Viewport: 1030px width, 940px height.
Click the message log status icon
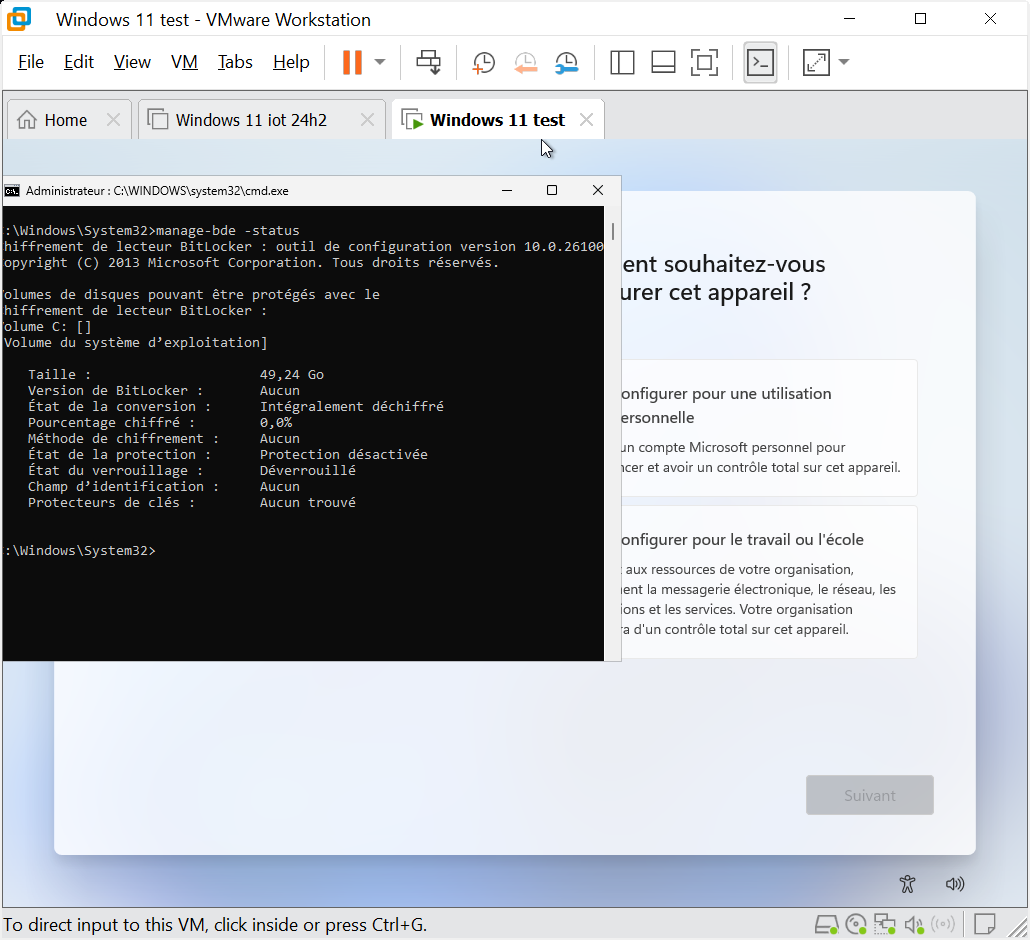(x=984, y=924)
